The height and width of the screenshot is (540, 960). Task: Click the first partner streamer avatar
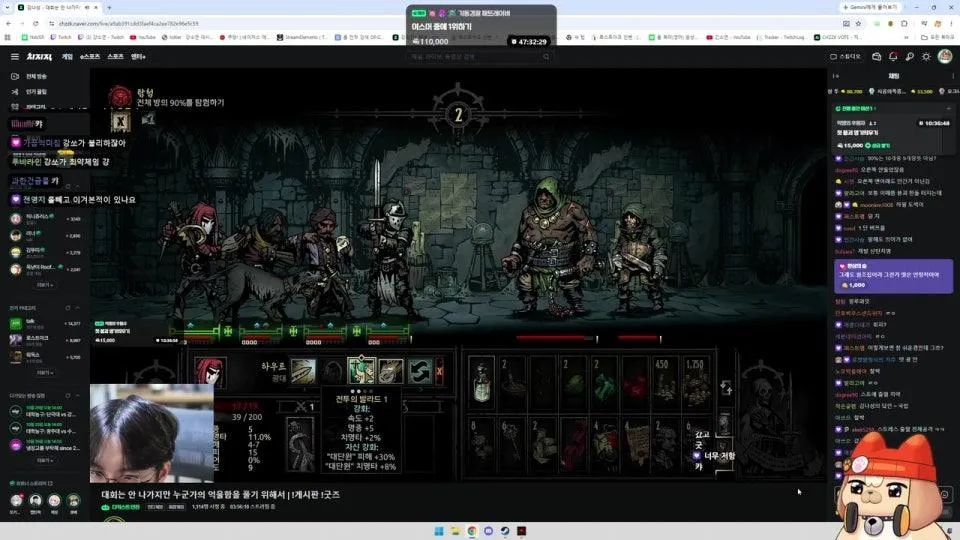16,501
